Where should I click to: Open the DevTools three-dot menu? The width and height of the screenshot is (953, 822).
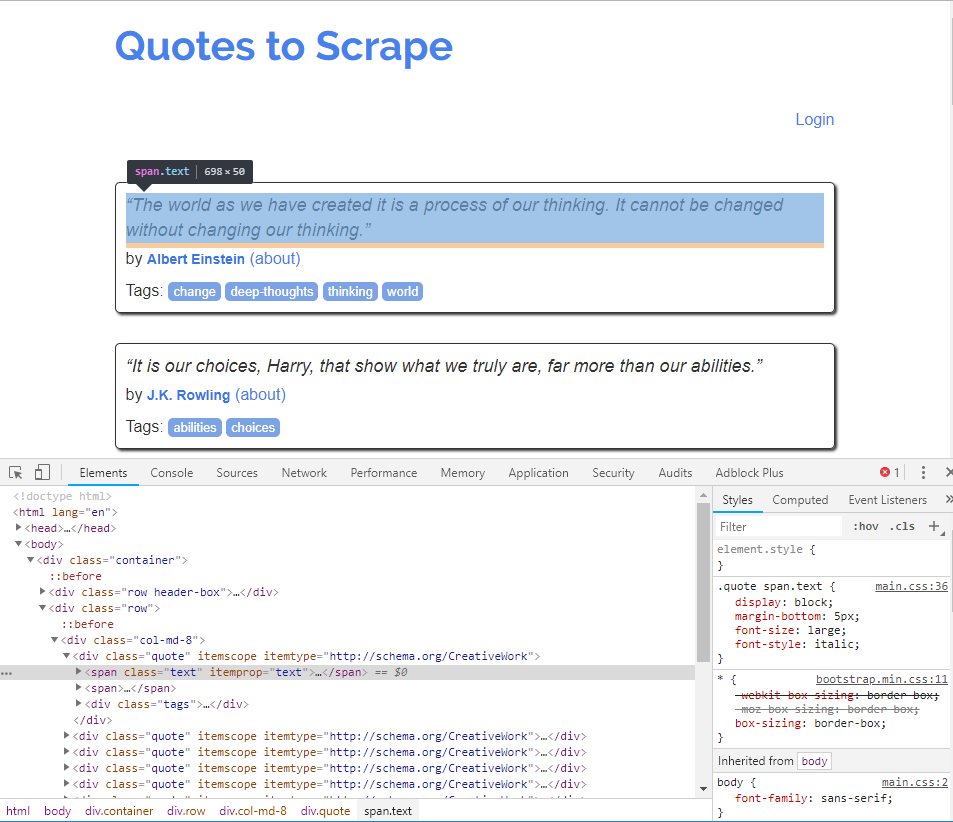coord(923,472)
